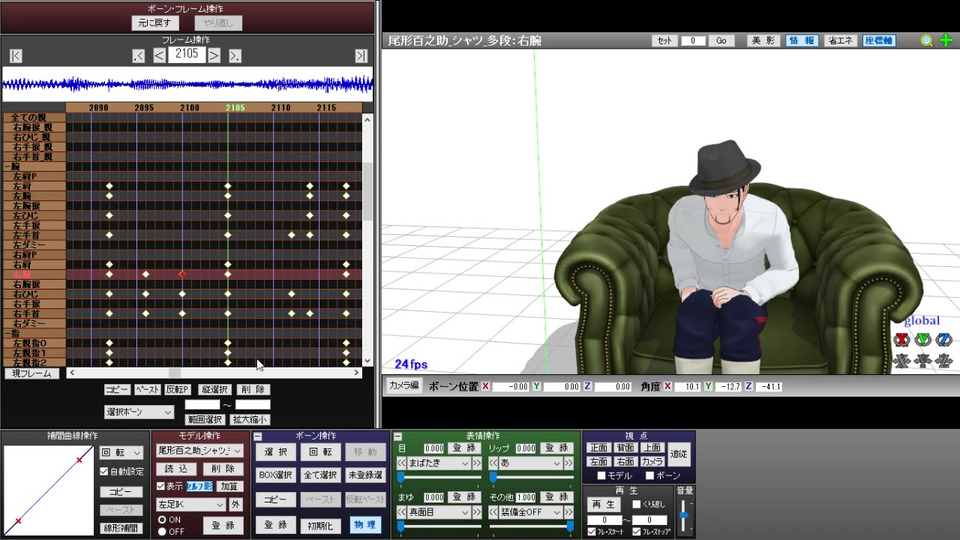Toggle フレ・スタート checkbox

(591, 531)
